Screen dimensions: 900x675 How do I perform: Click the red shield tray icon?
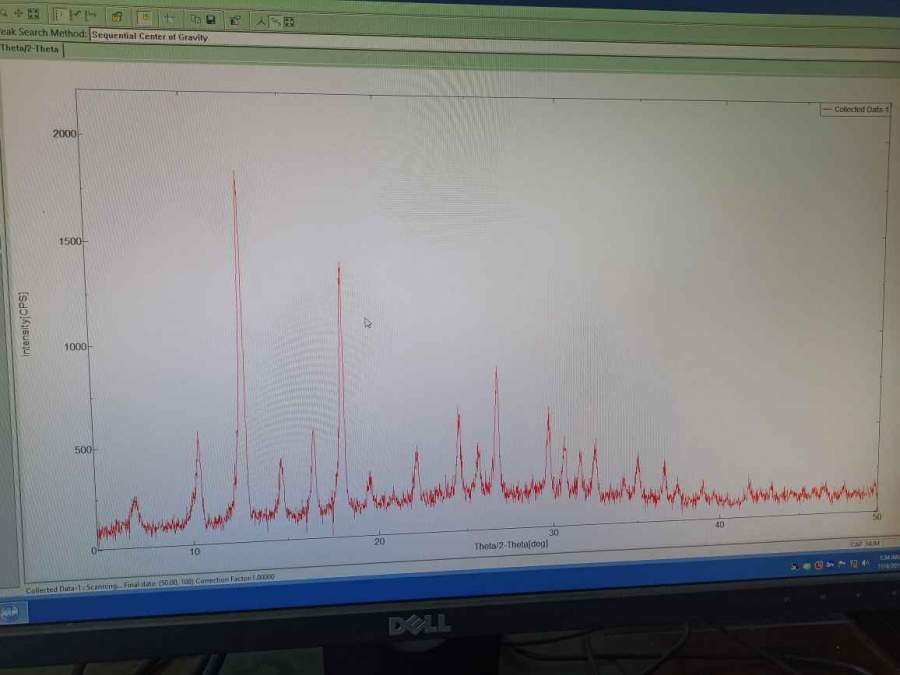[819, 565]
